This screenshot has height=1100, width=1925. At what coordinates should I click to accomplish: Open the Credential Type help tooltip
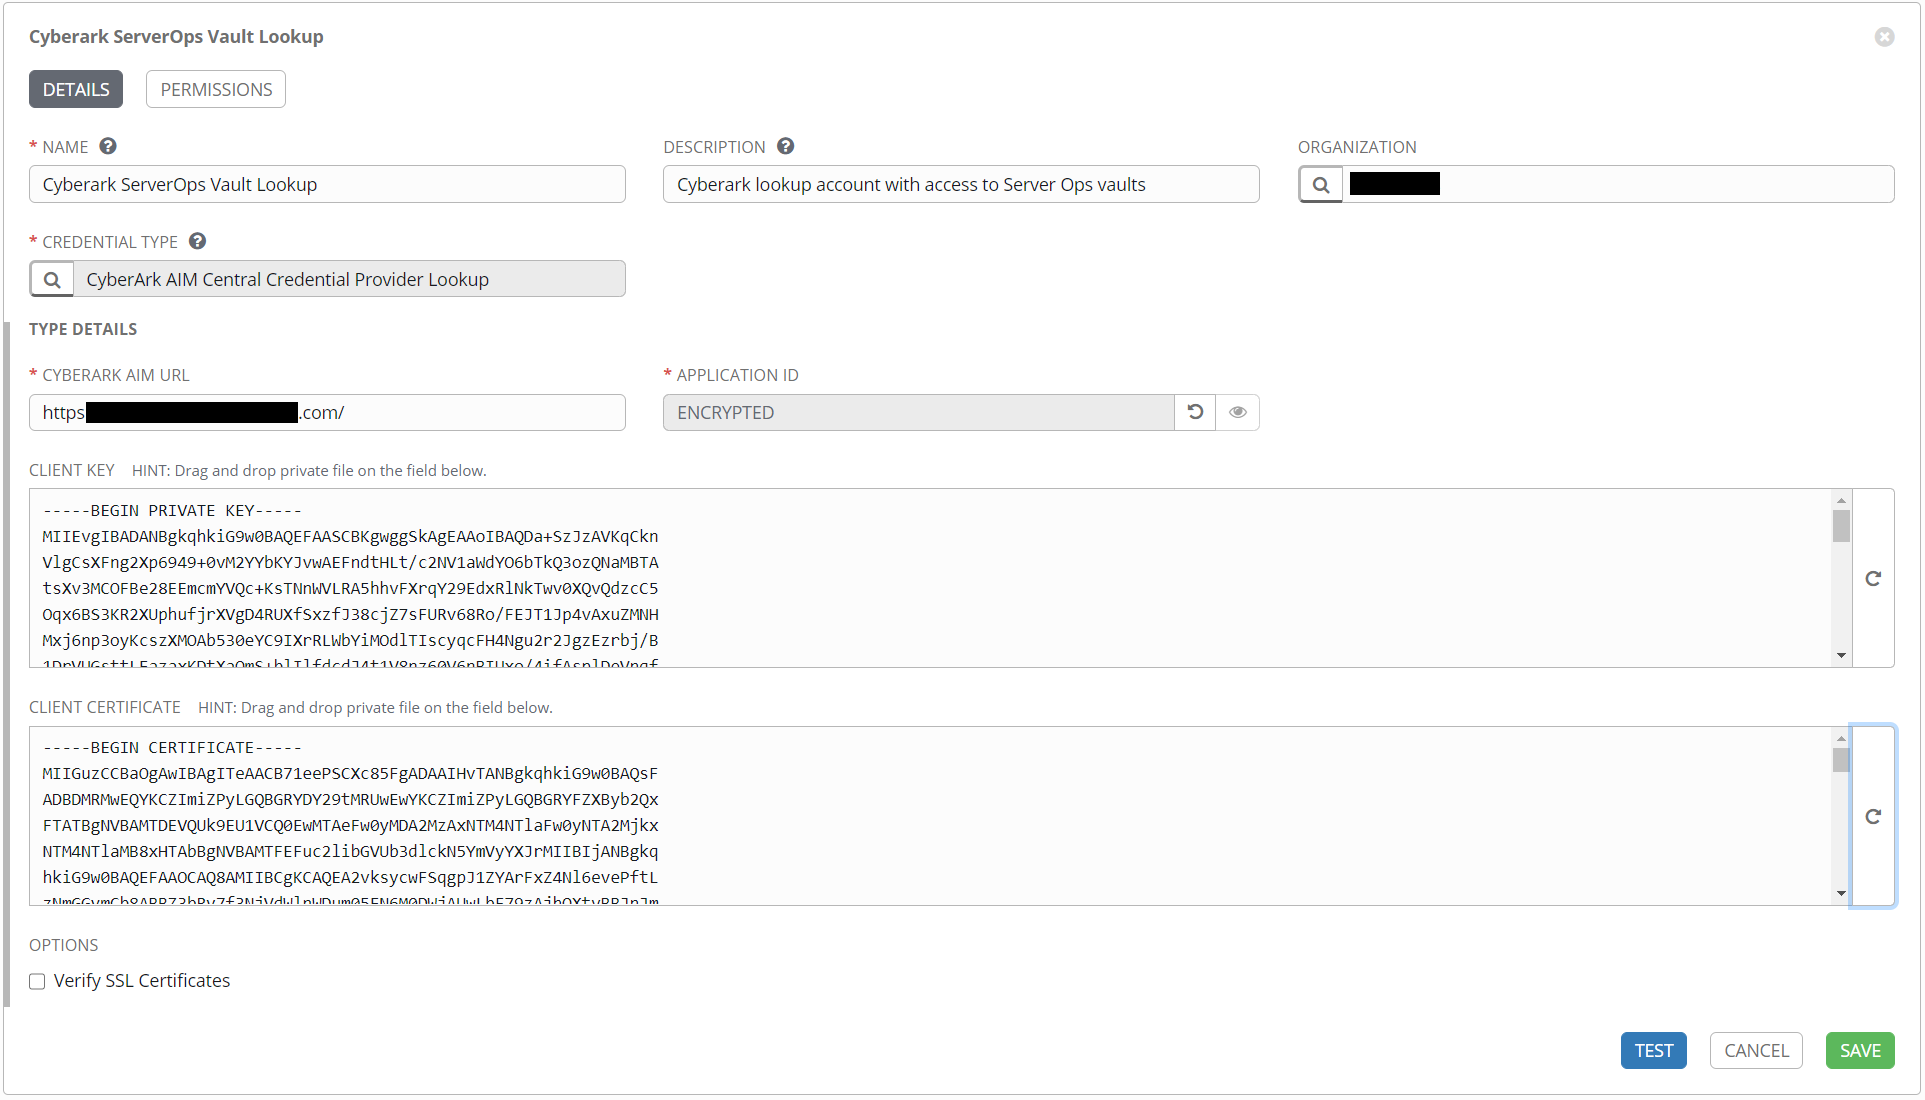pos(198,241)
